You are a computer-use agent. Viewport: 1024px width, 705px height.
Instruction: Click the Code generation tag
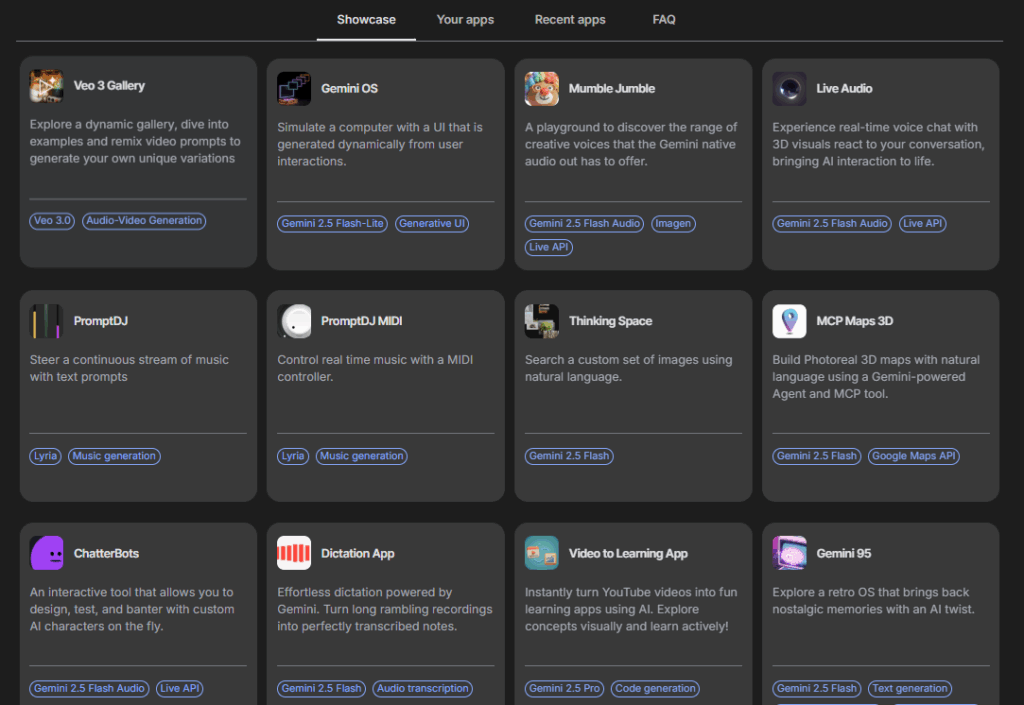click(x=655, y=688)
